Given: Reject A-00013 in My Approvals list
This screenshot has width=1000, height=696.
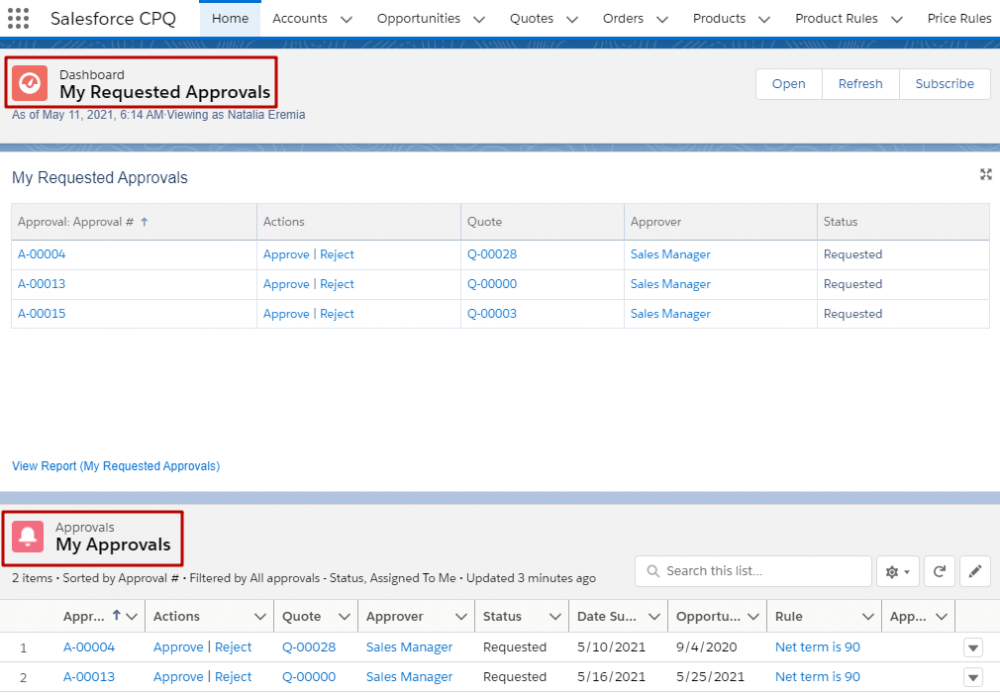Looking at the screenshot, I should tap(233, 676).
